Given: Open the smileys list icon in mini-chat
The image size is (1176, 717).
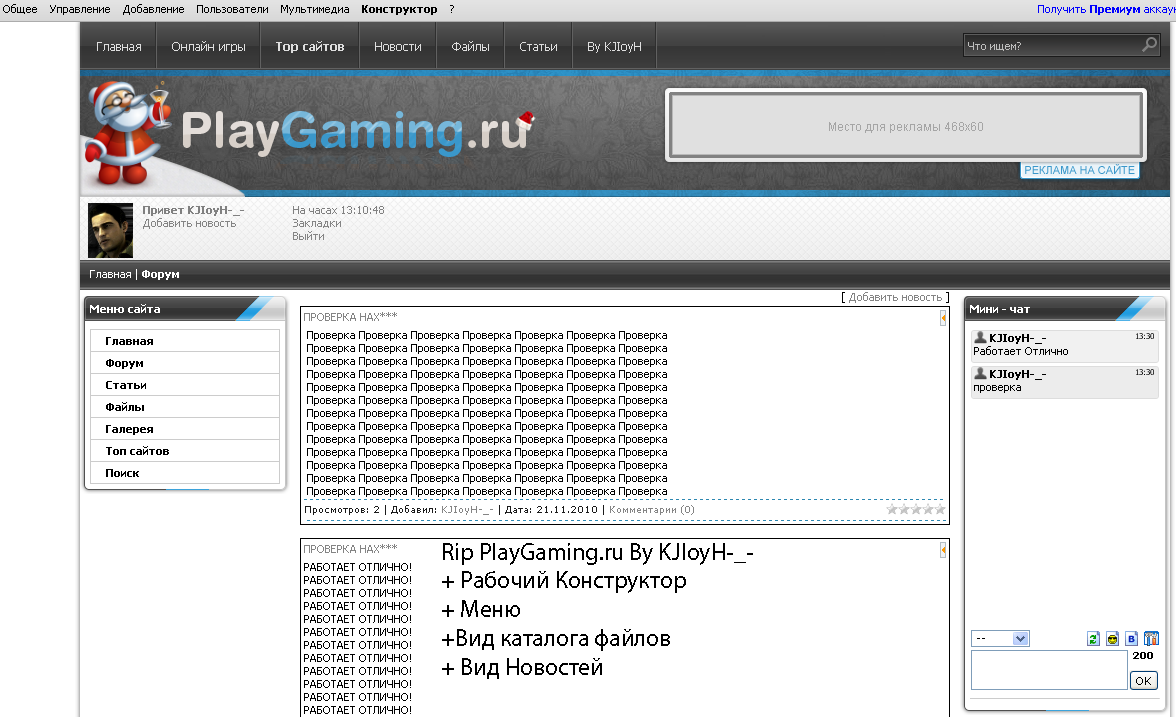Looking at the screenshot, I should click(x=1112, y=638).
